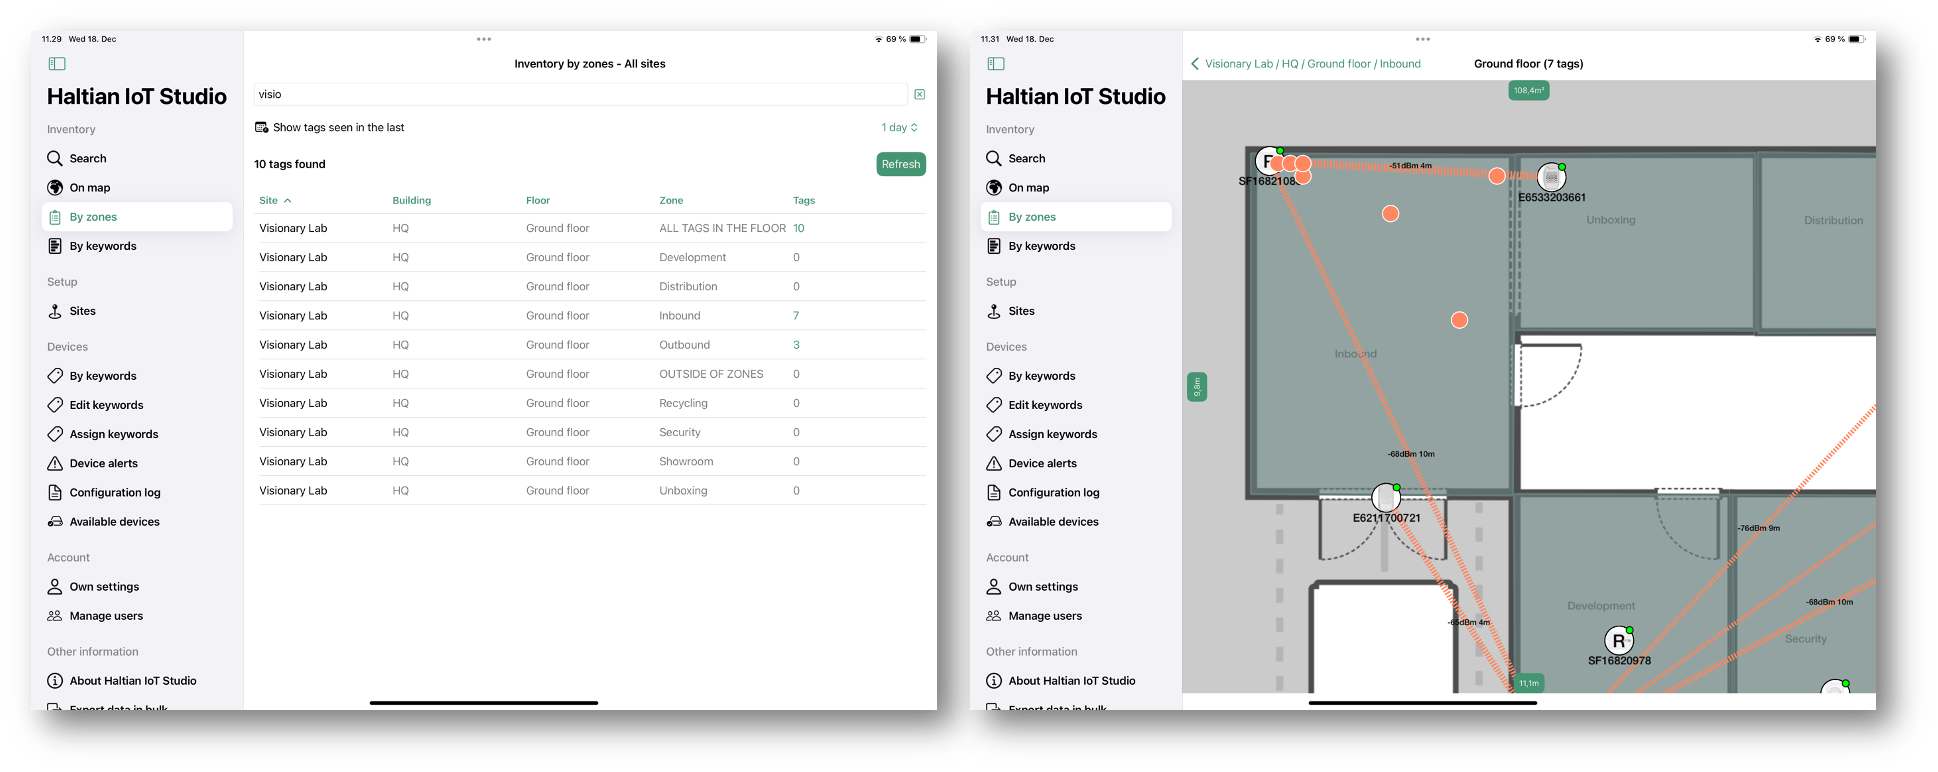
Task: Select device marker E6533203661 on map
Action: click(x=1551, y=178)
